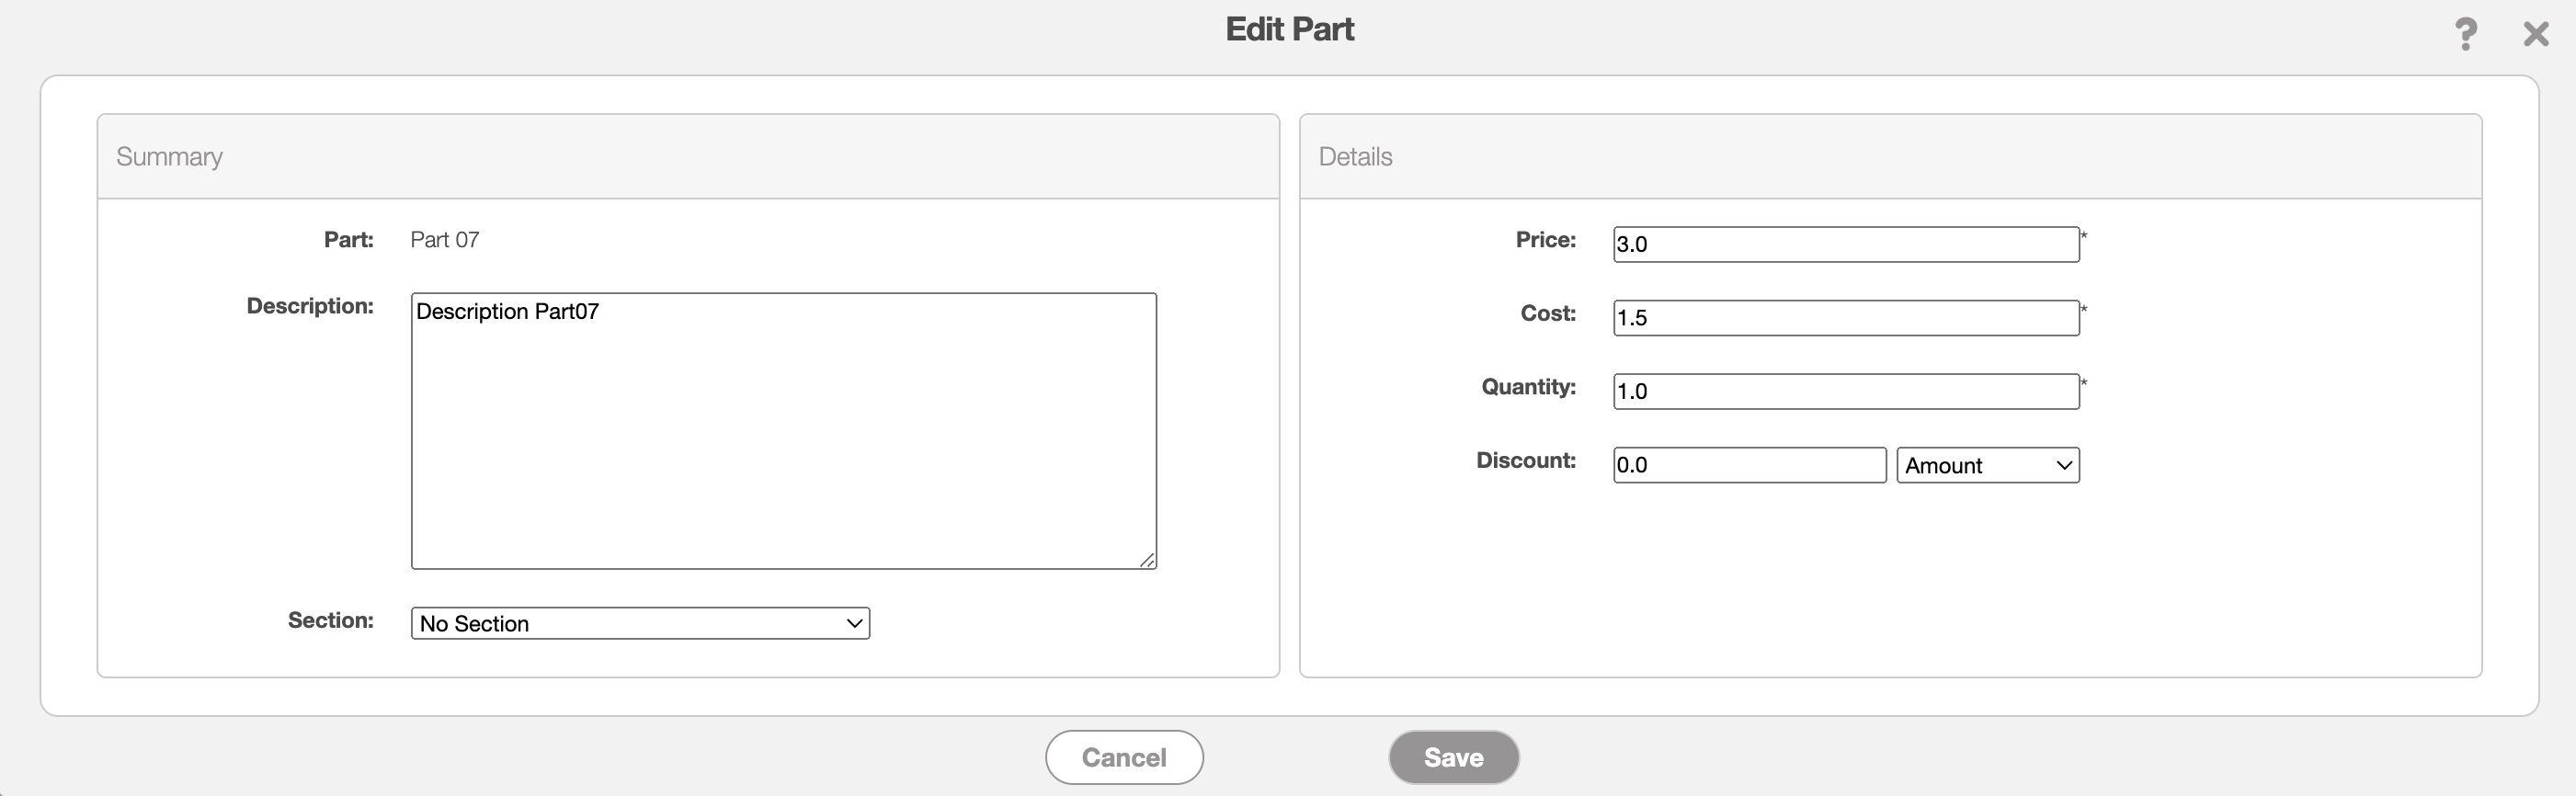Click the Price field label
The width and height of the screenshot is (2576, 796).
(x=1545, y=240)
